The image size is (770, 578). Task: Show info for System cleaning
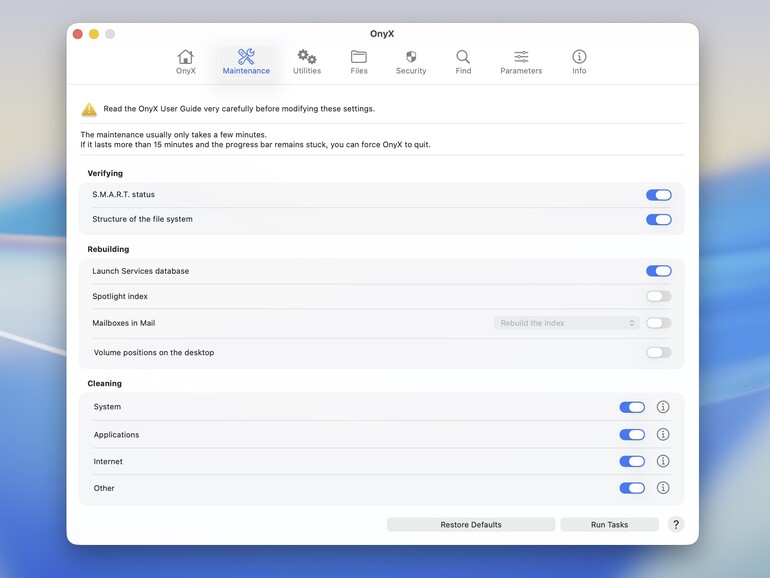click(x=663, y=407)
